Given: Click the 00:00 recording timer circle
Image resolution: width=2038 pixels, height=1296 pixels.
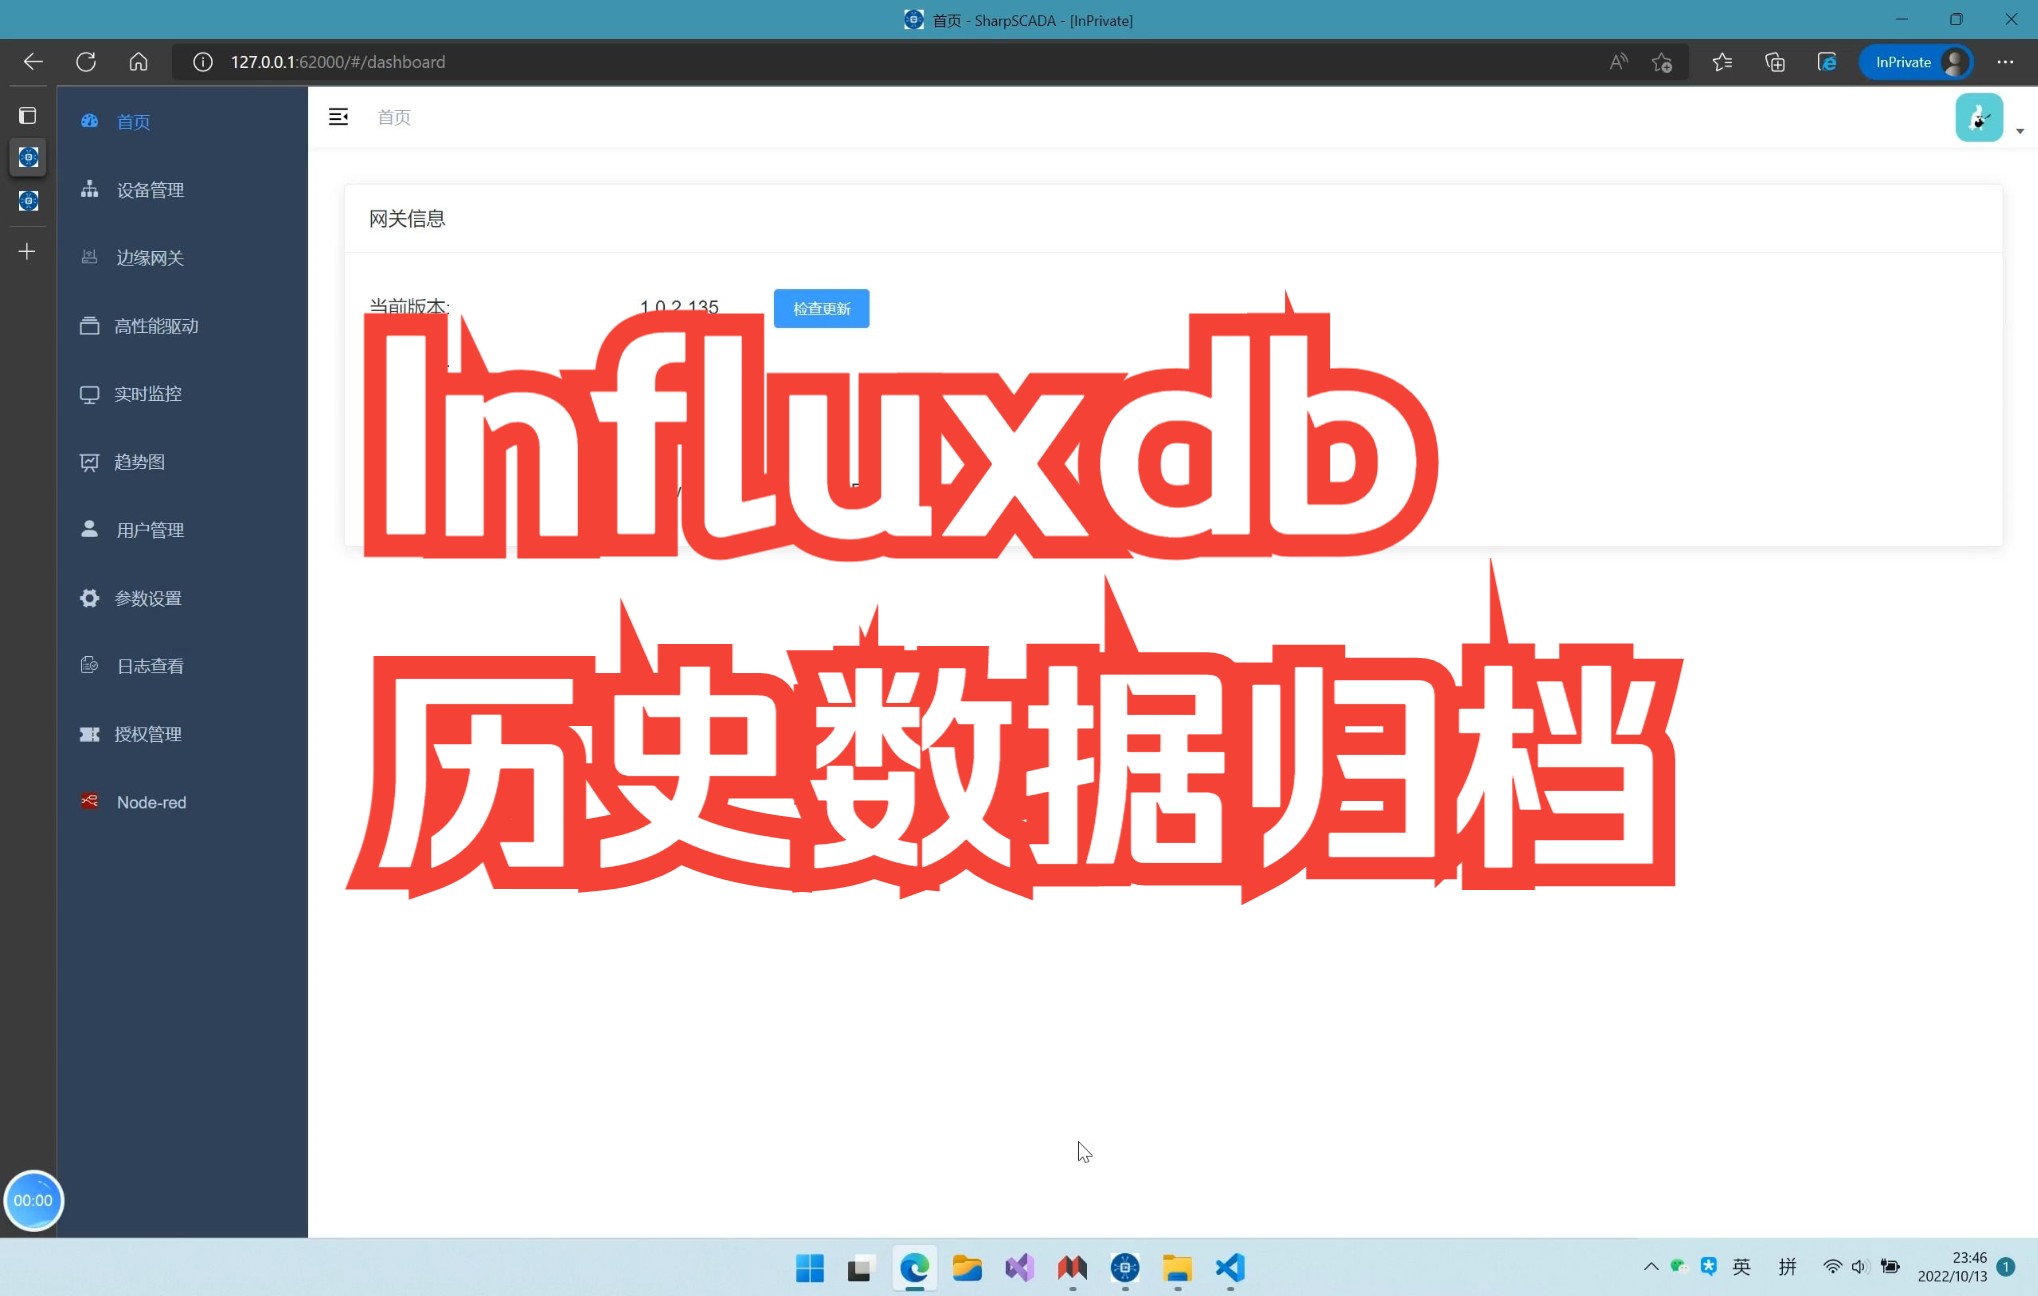Looking at the screenshot, I should [x=33, y=1200].
